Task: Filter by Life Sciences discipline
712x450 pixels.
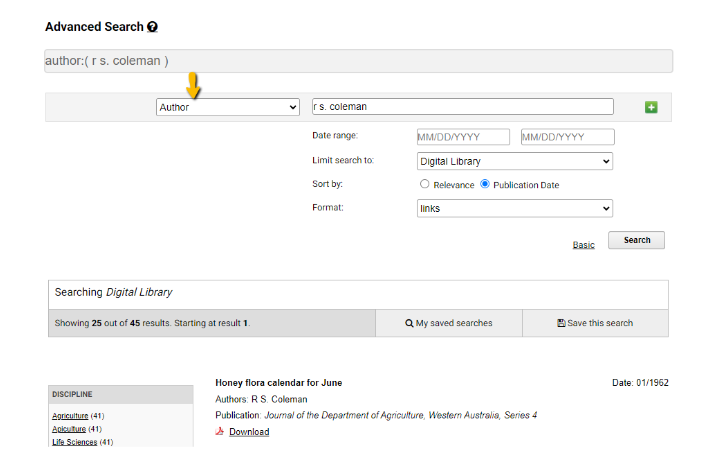Action: [74, 442]
